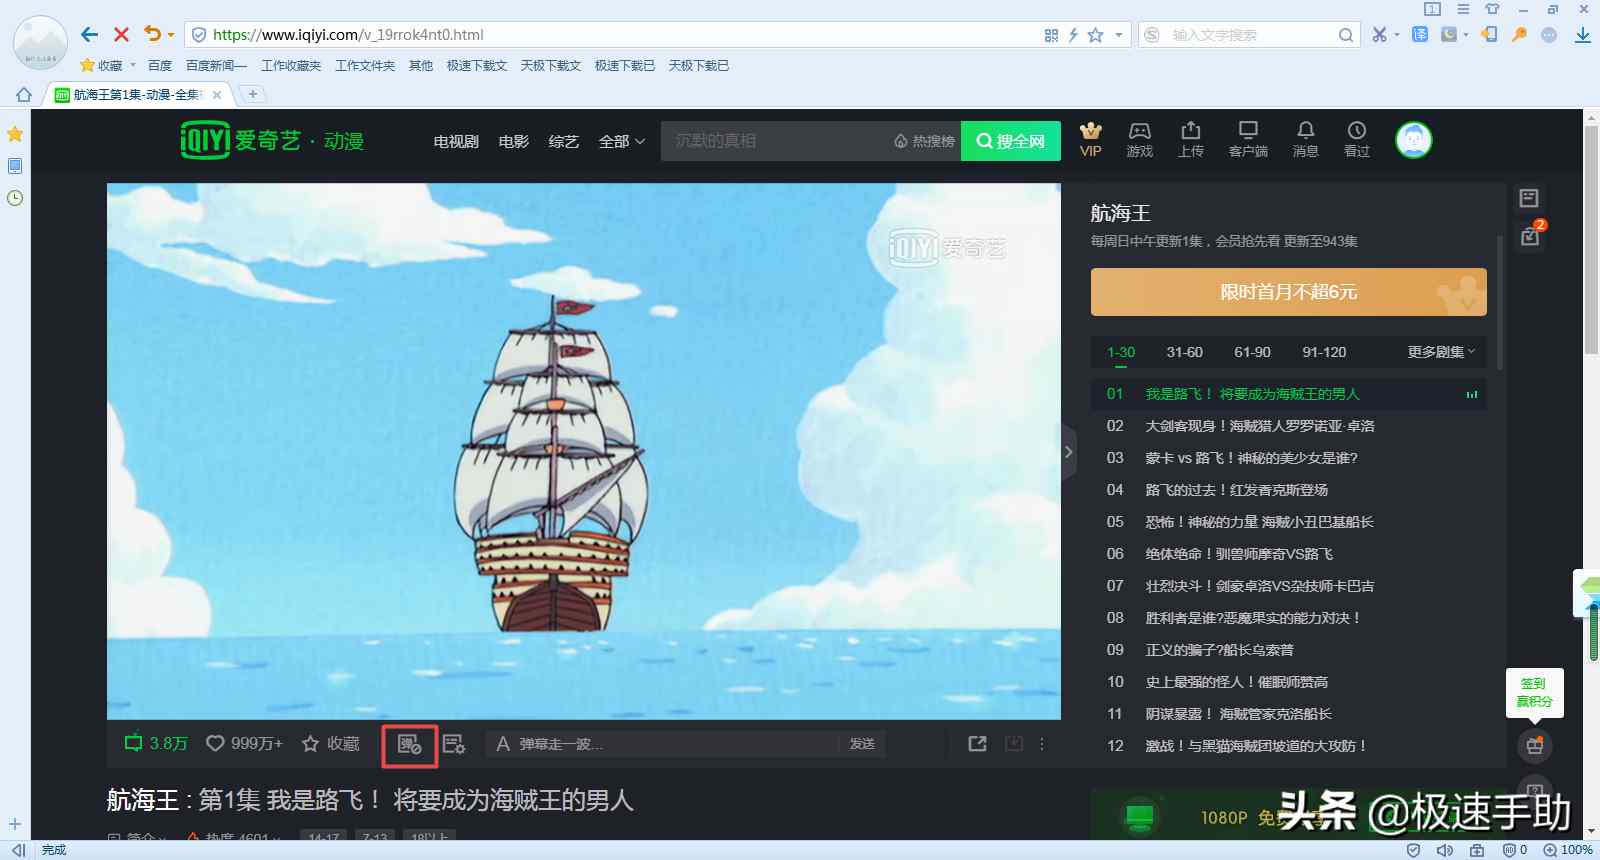The height and width of the screenshot is (860, 1600).
Task: Expand the 全部 category dropdown
Action: pos(622,142)
